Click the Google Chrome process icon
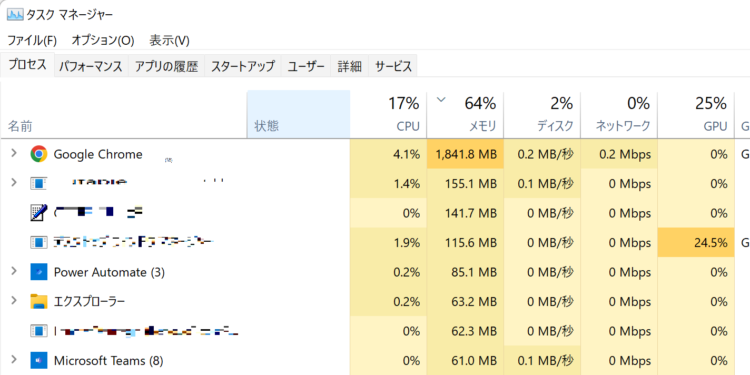Image resolution: width=750 pixels, height=375 pixels. (x=39, y=154)
